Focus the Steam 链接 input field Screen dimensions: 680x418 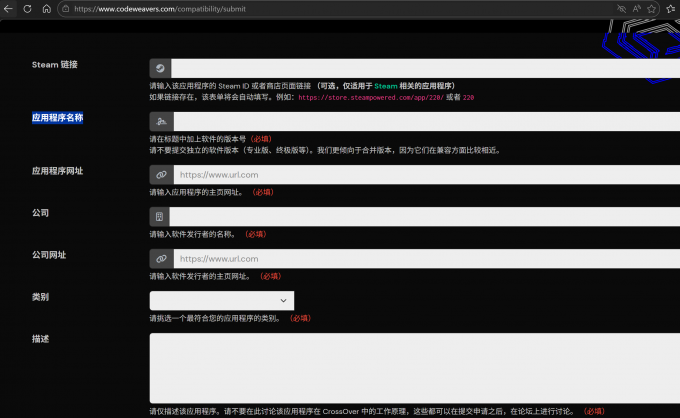(425, 68)
